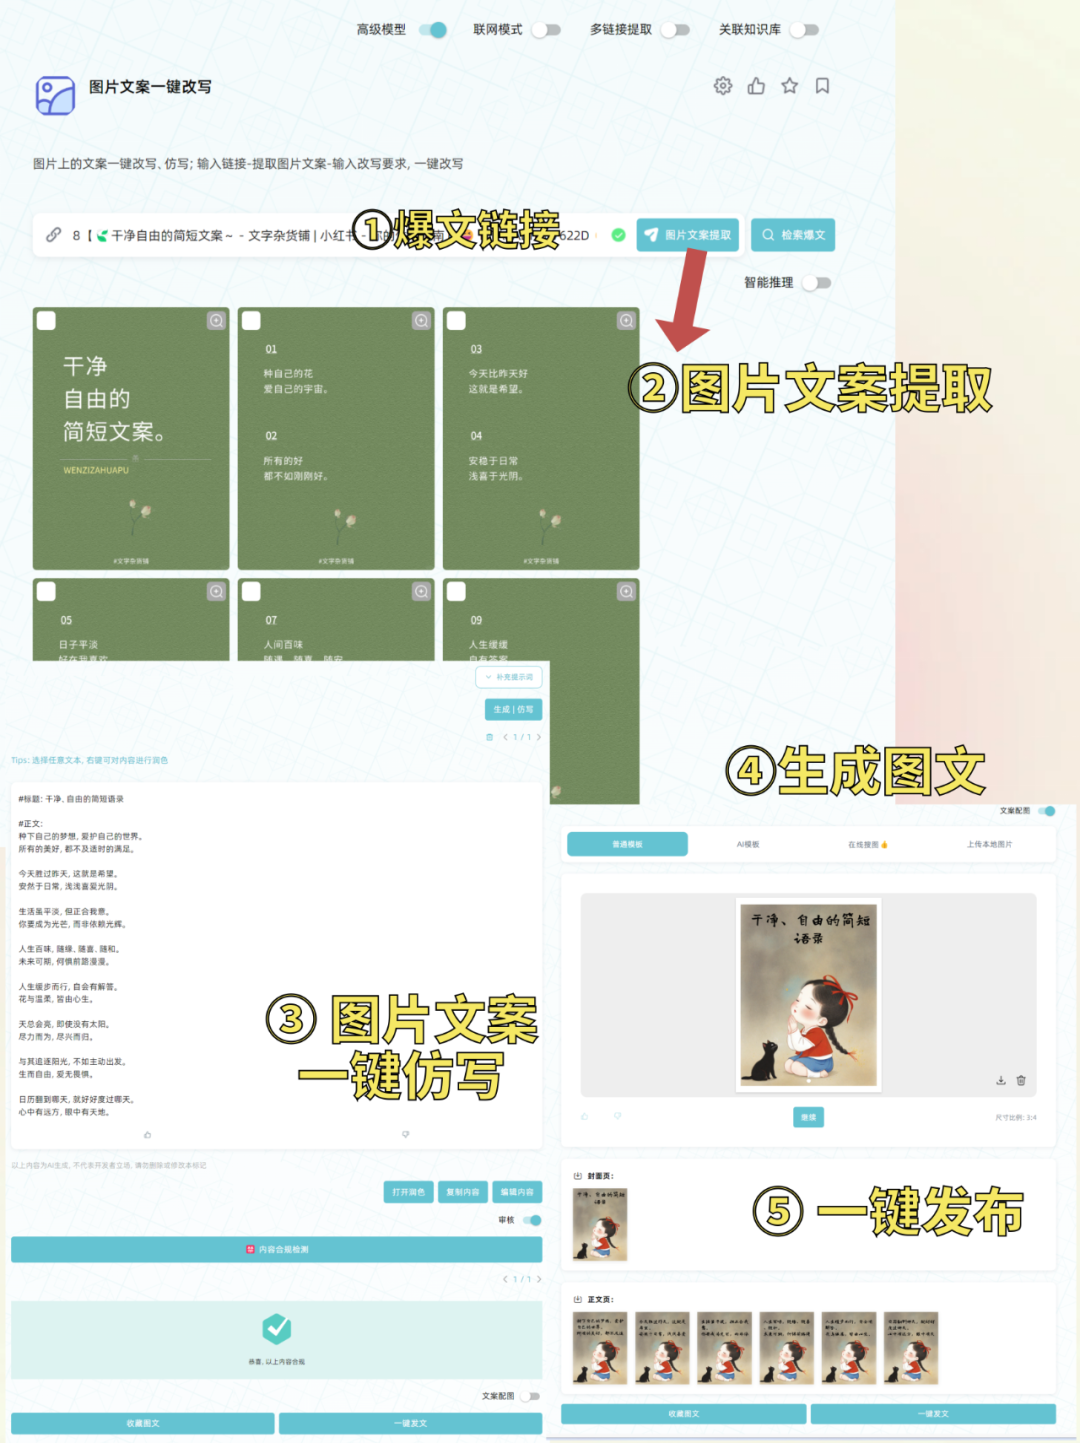The height and width of the screenshot is (1443, 1080).
Task: Download icon beside 封面页 label
Action: pos(577,1176)
